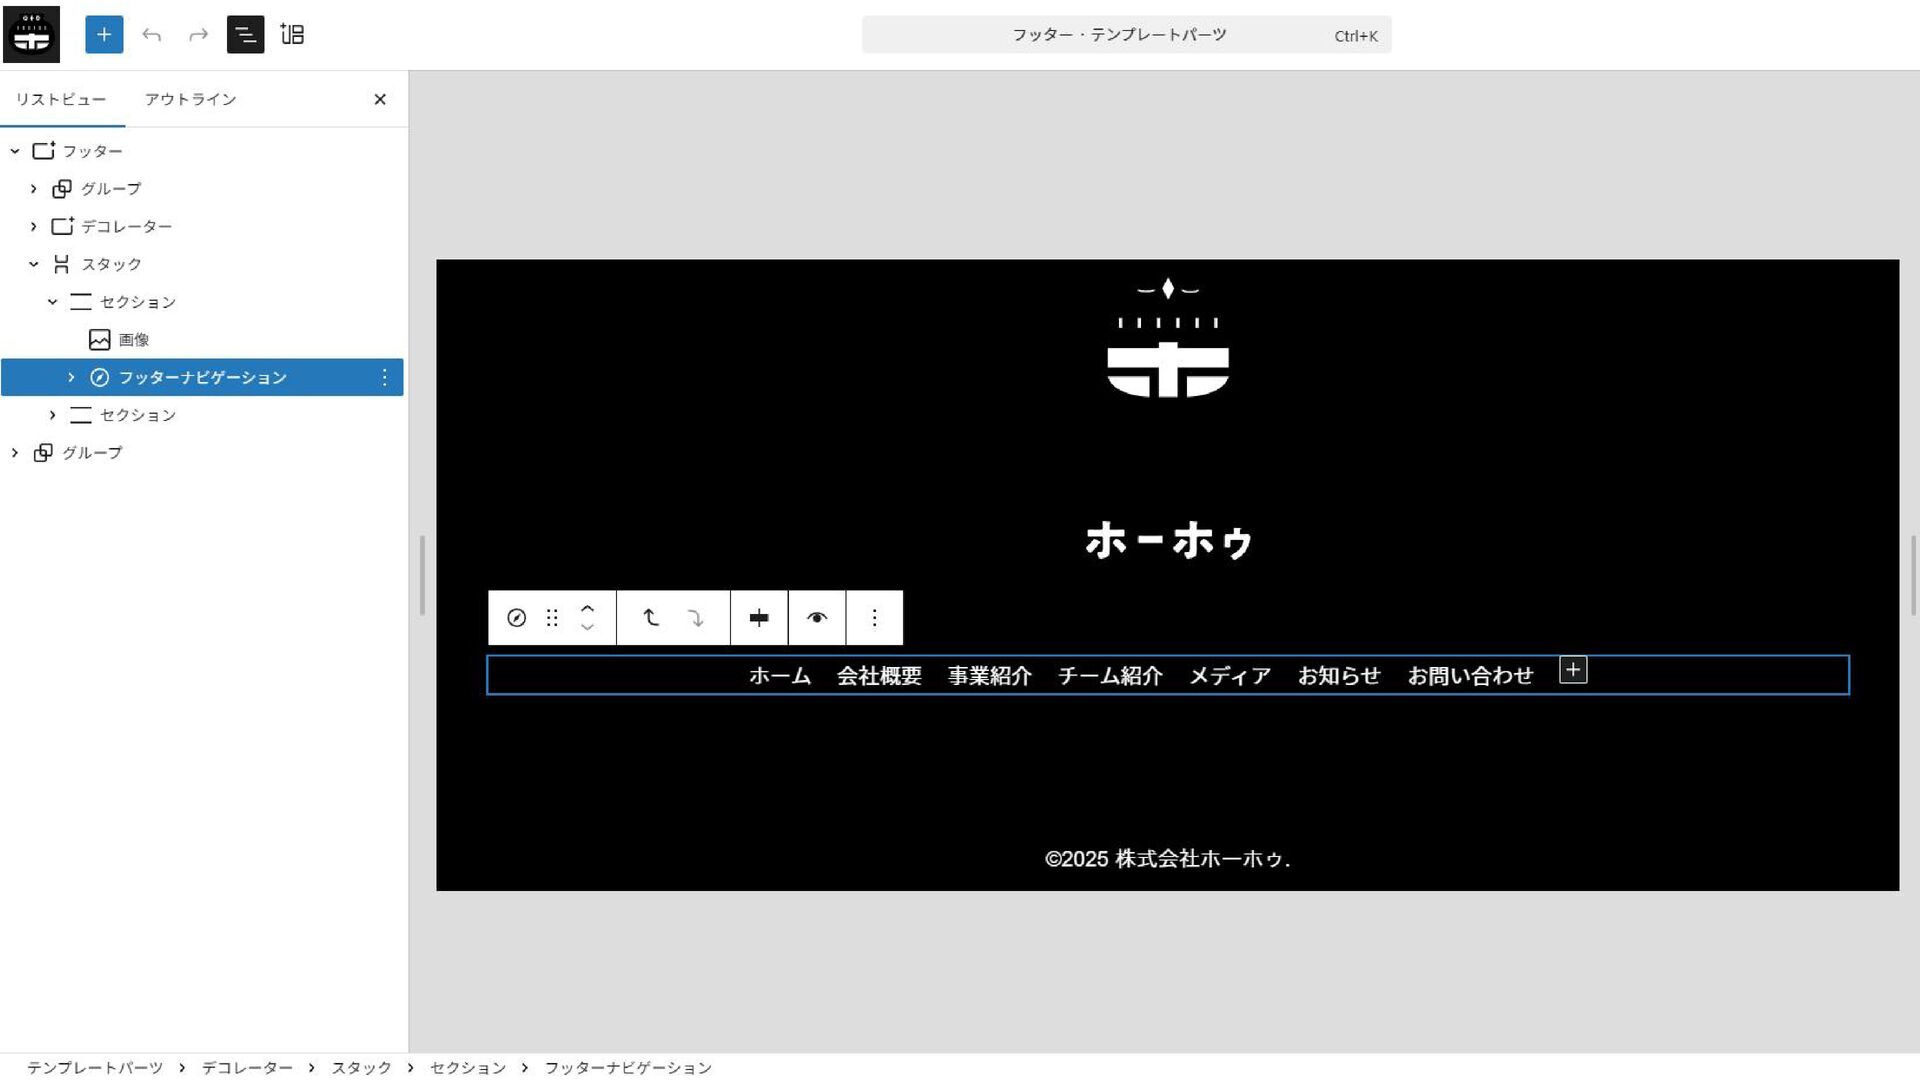The height and width of the screenshot is (1080, 1920).
Task: Click the navigation compass icon in block toolbar
Action: coord(516,618)
